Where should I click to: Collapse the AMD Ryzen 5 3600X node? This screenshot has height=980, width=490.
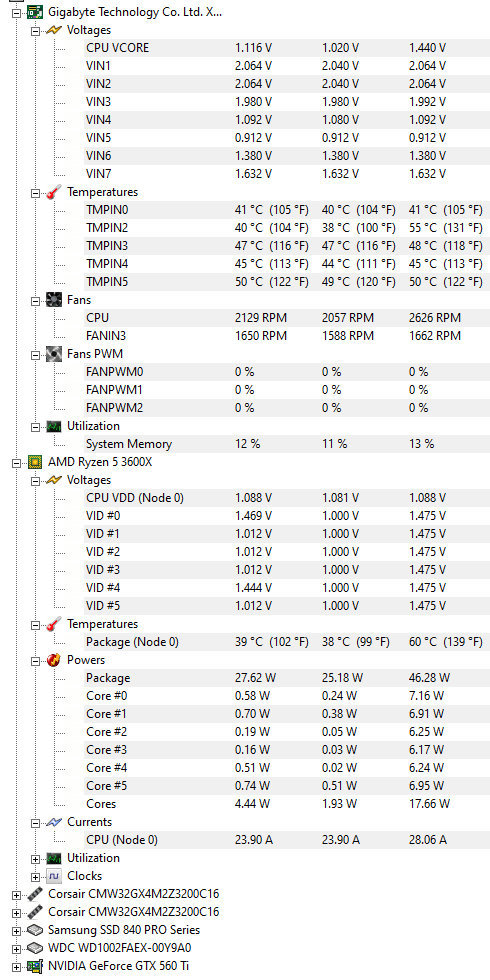click(x=16, y=462)
